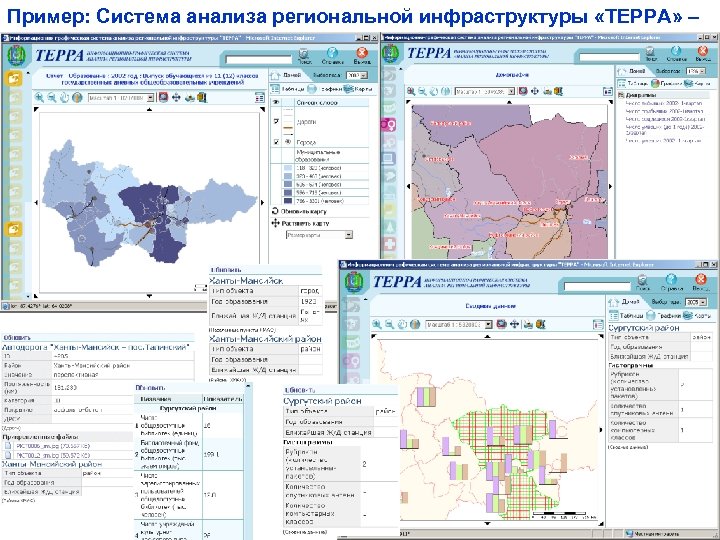Click print icon in bottom-right map toolbar
The height and width of the screenshot is (540, 720).
[528, 325]
